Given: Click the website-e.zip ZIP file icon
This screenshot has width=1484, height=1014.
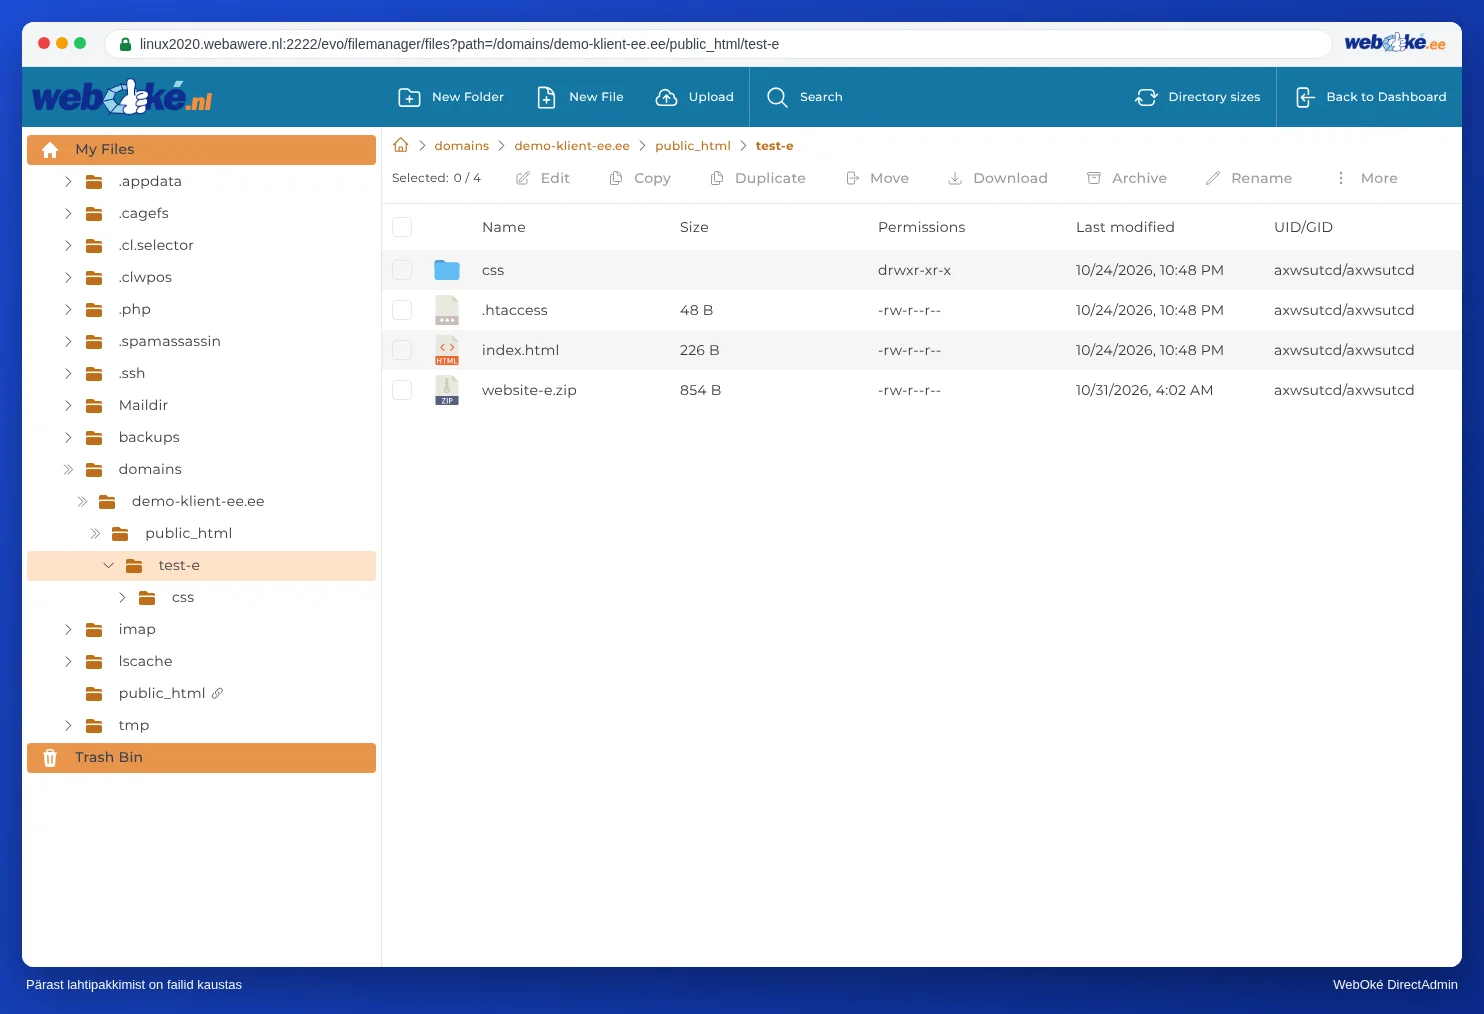Looking at the screenshot, I should tap(447, 390).
